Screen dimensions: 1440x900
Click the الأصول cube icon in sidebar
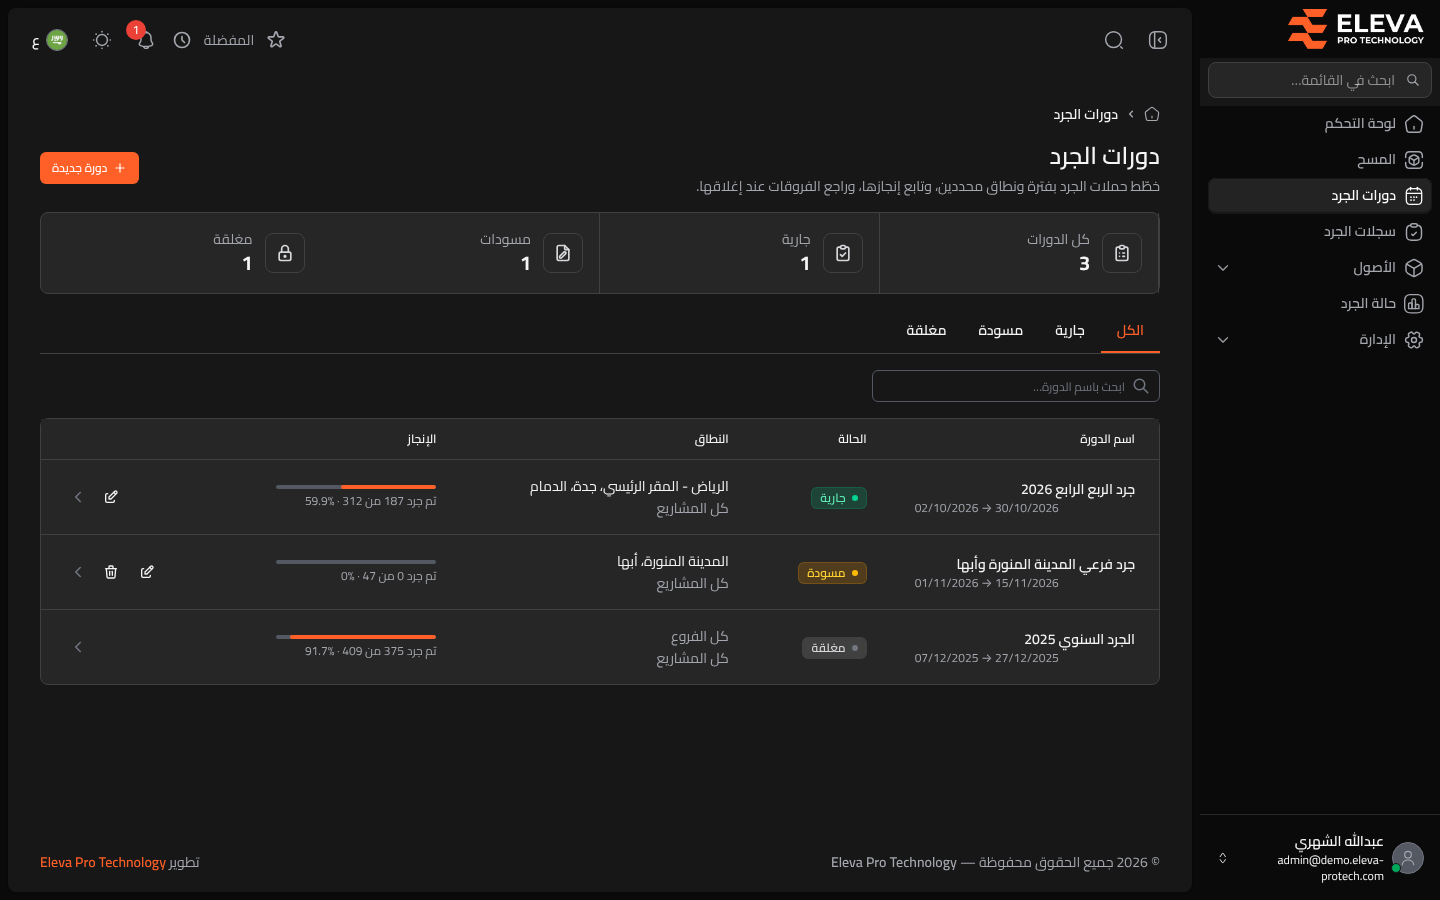1414,268
